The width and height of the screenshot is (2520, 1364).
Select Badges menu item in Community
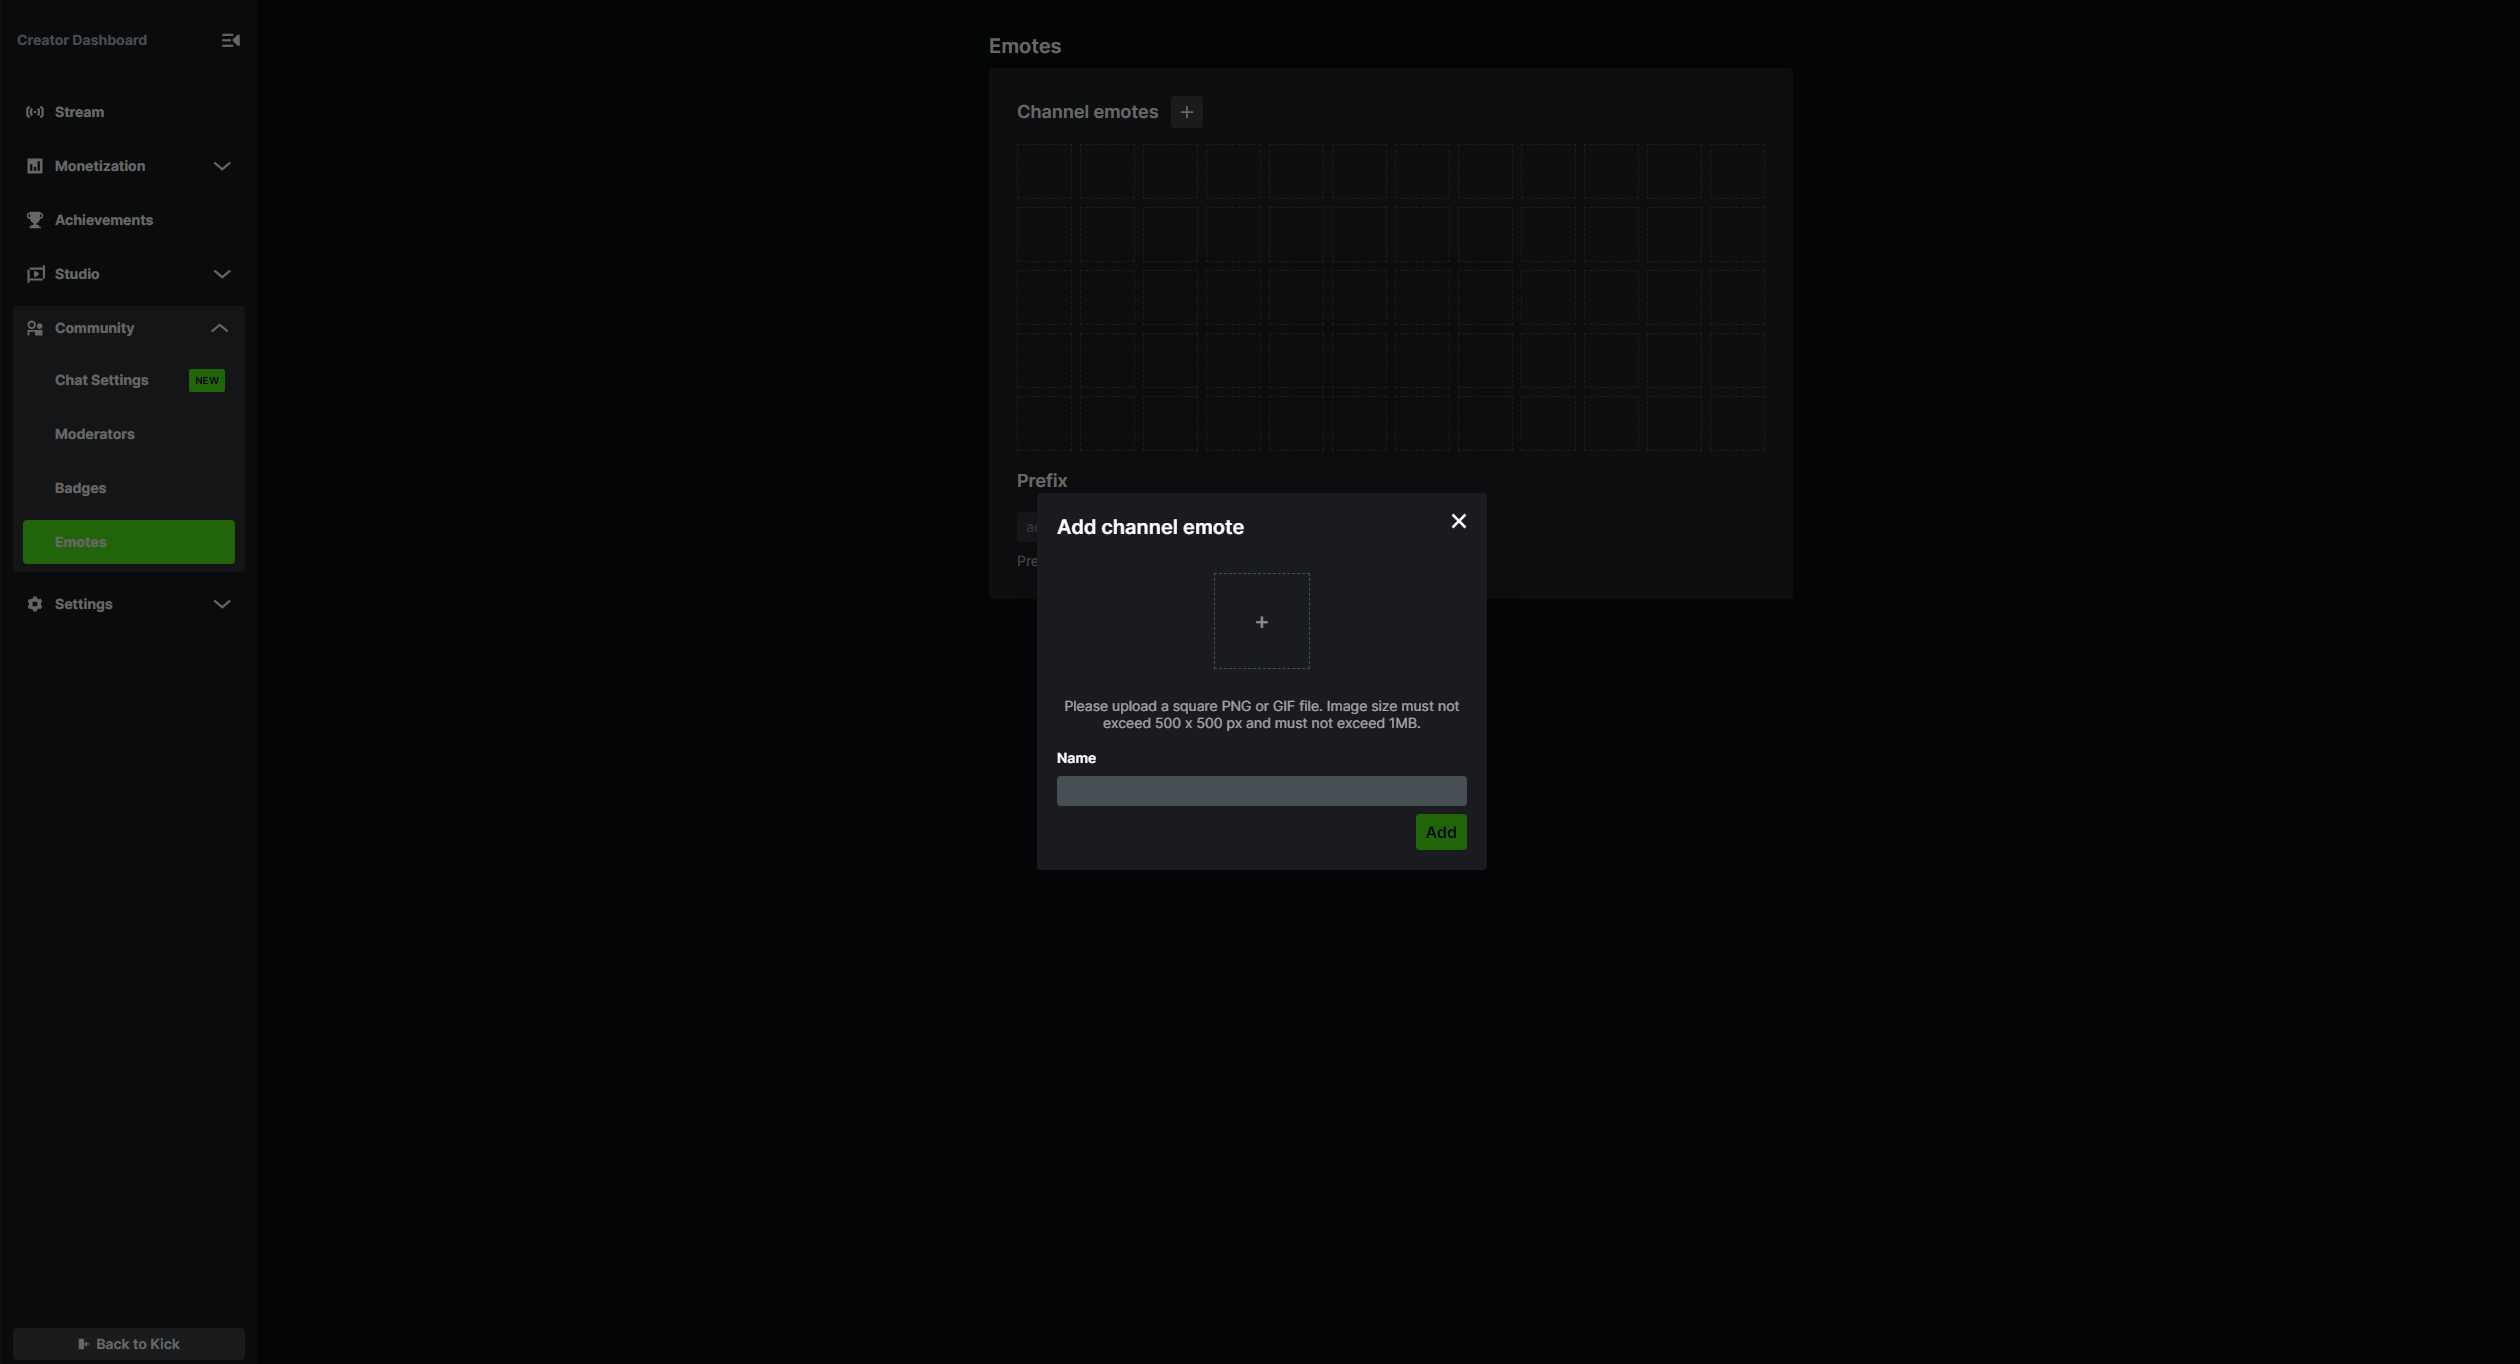pyautogui.click(x=81, y=489)
